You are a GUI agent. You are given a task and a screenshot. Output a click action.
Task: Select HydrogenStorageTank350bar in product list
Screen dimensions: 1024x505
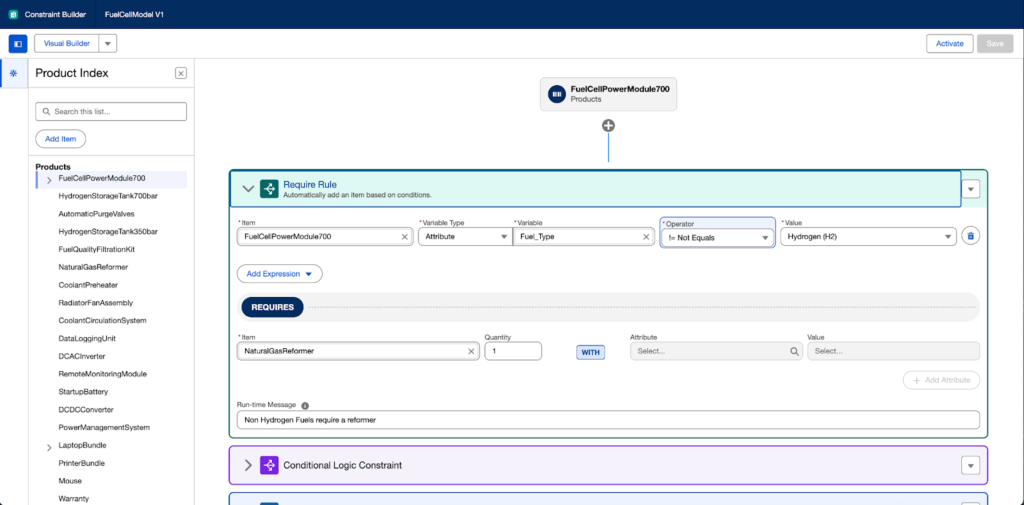[108, 231]
